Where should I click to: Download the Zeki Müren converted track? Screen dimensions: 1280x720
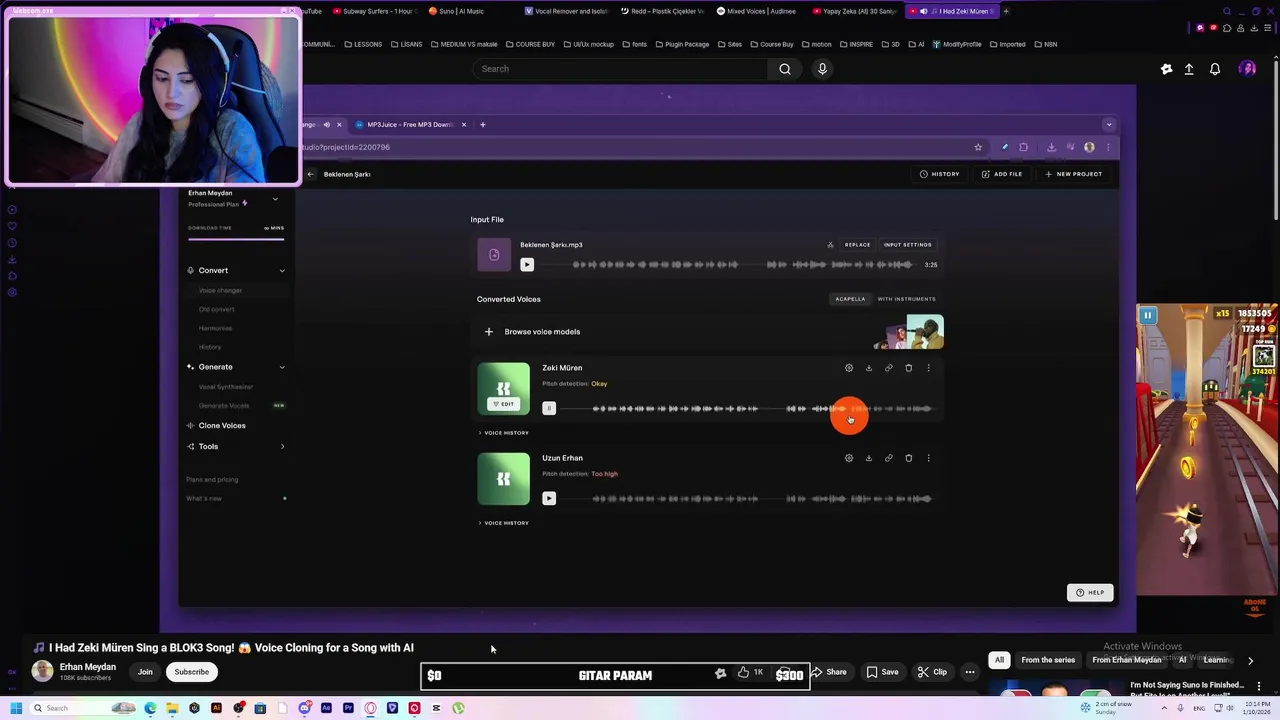[x=869, y=368]
